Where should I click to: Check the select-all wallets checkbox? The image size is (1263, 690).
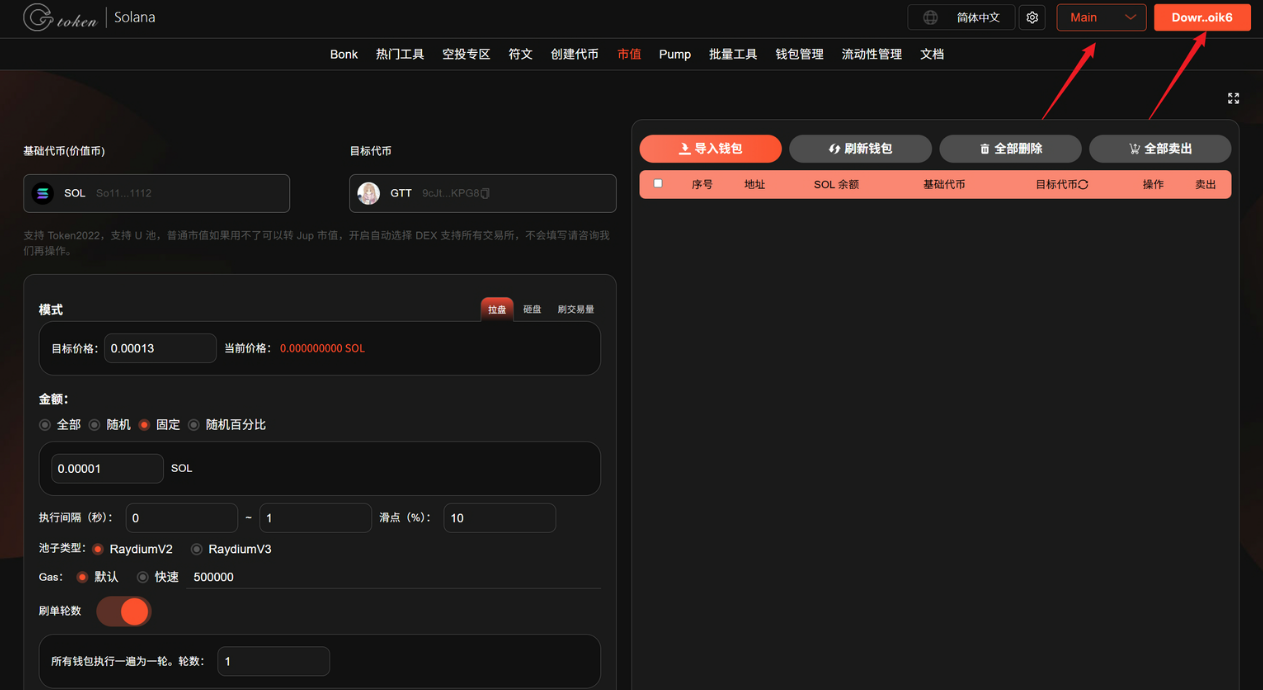point(658,184)
